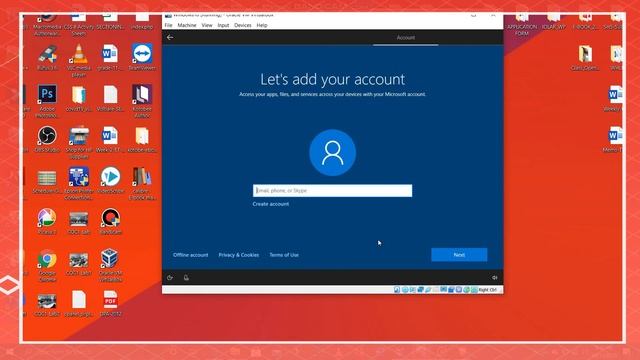Open the Schedule spreadsheet icon on desktop

(47, 181)
